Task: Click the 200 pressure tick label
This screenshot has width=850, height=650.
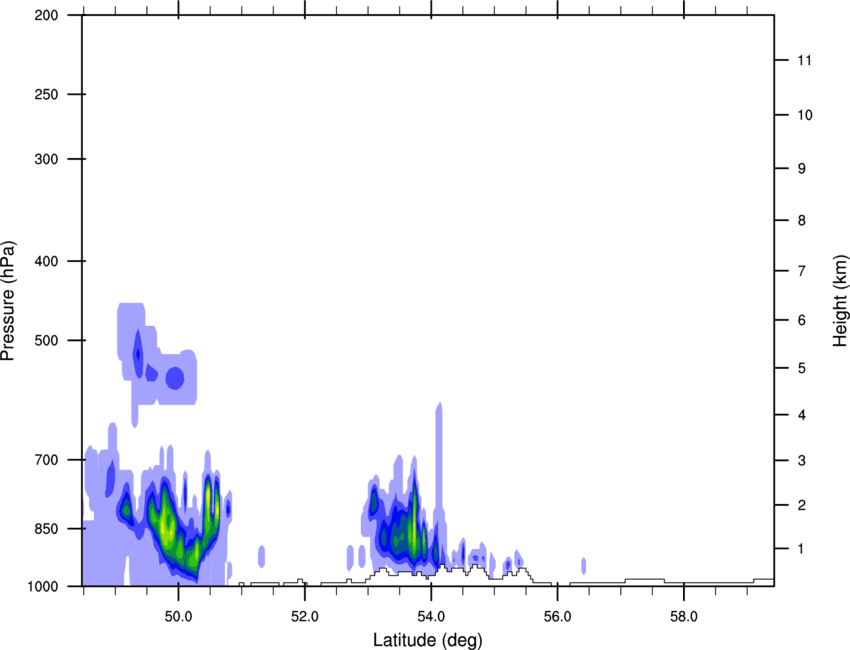Action: (46, 15)
